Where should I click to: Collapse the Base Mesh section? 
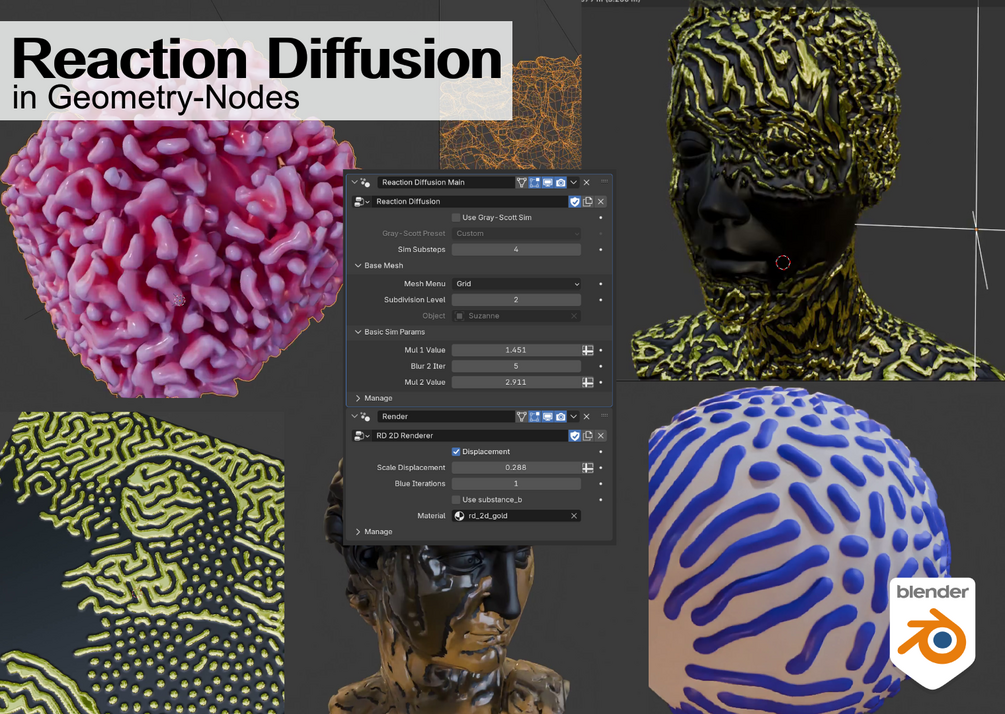pyautogui.click(x=358, y=265)
